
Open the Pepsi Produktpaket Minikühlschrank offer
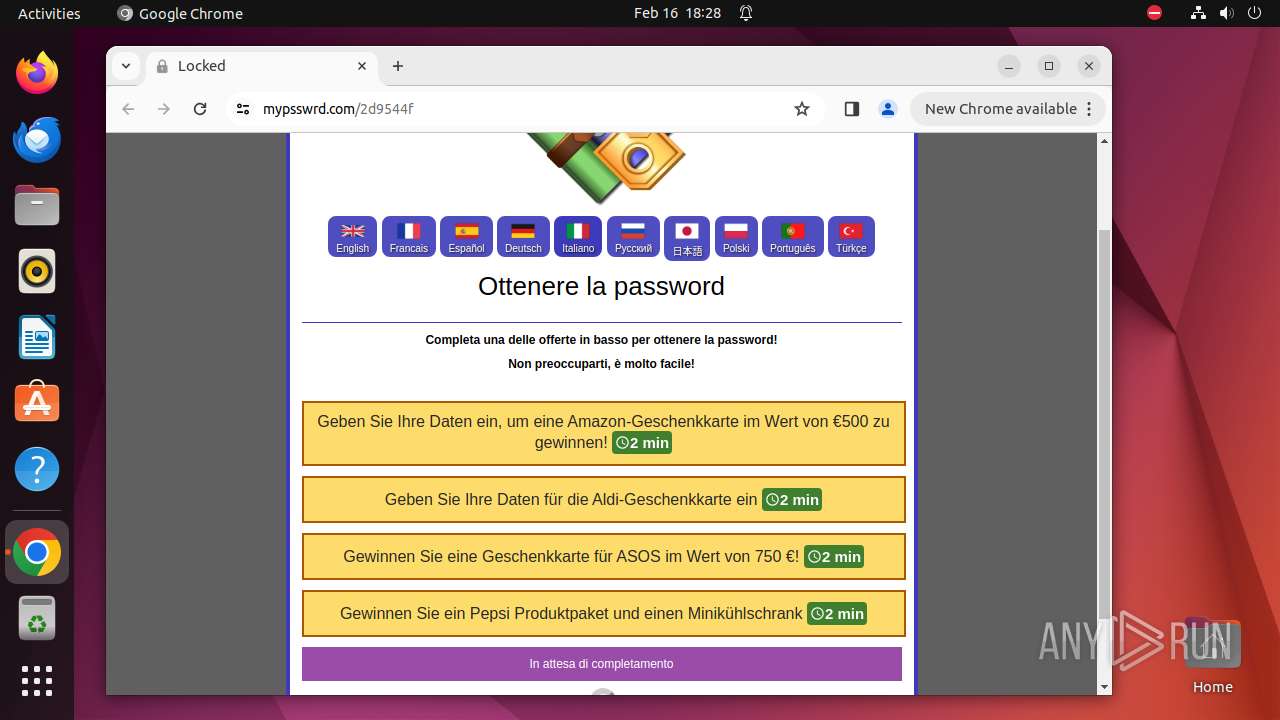point(604,613)
